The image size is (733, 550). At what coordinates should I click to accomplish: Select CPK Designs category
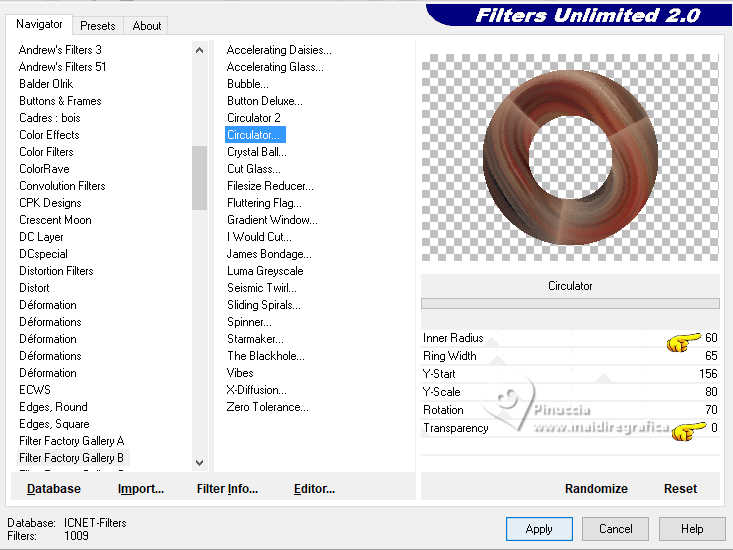pos(50,203)
